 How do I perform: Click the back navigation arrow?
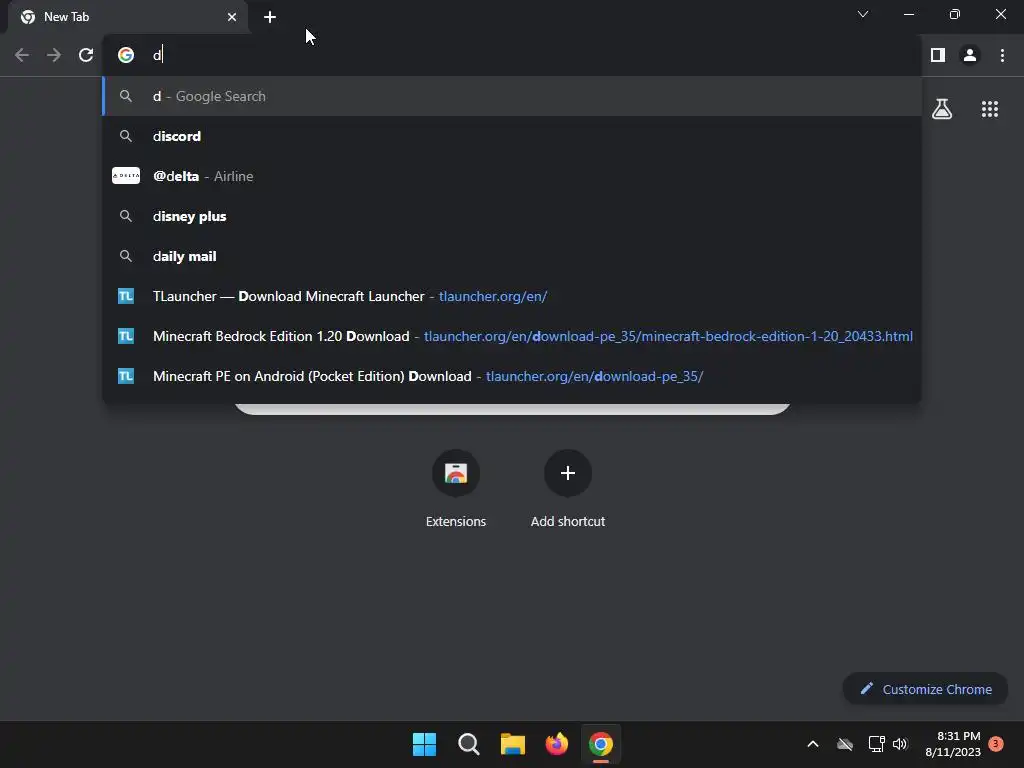coord(22,55)
